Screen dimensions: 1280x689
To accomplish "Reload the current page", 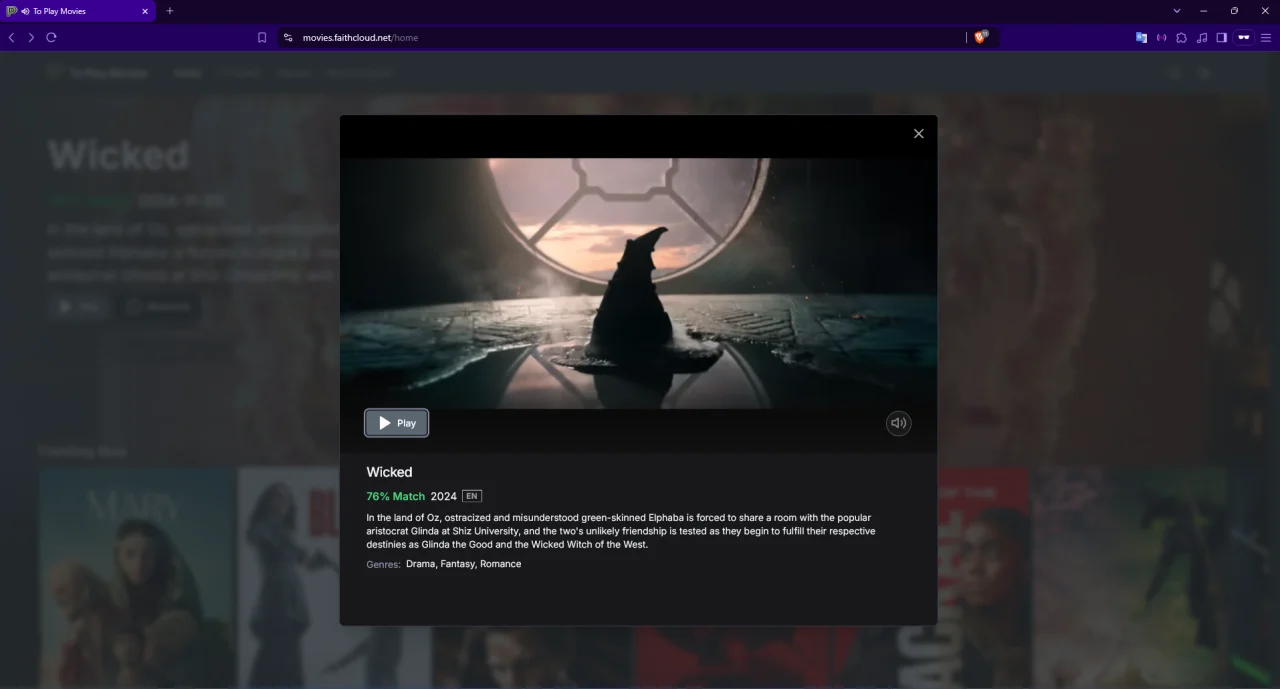I will [x=51, y=37].
